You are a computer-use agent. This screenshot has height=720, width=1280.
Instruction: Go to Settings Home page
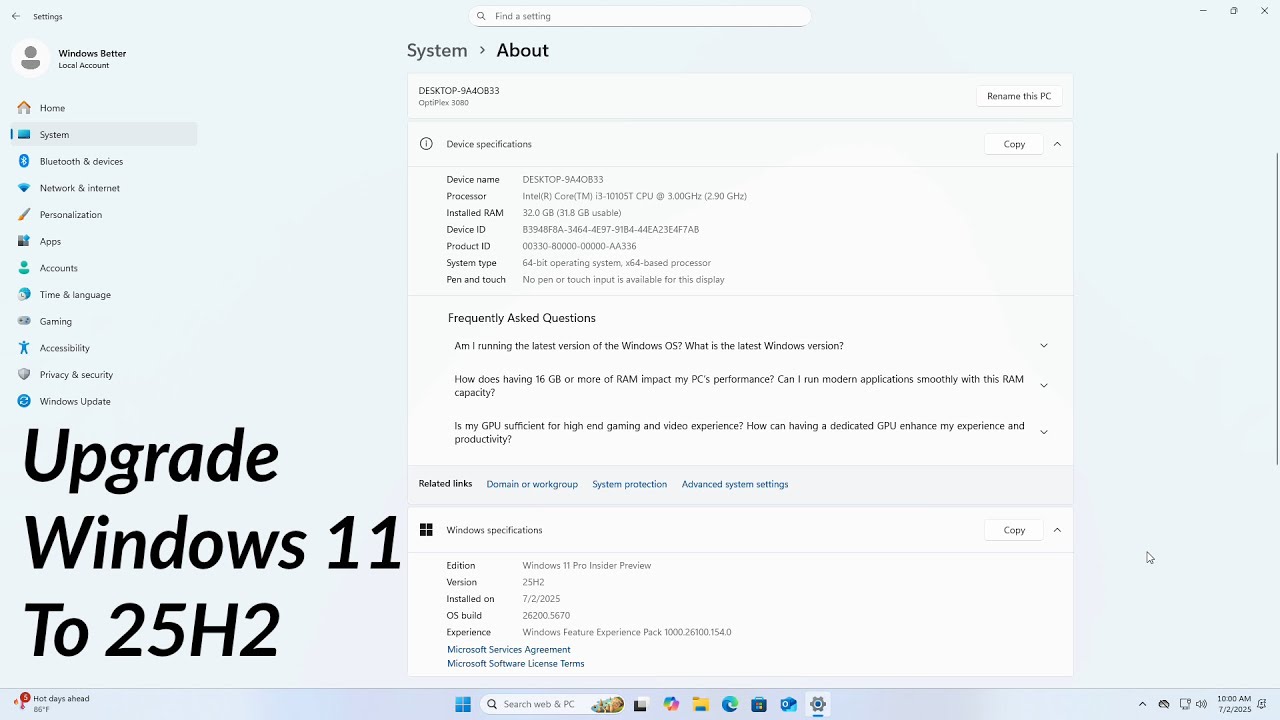point(104,108)
